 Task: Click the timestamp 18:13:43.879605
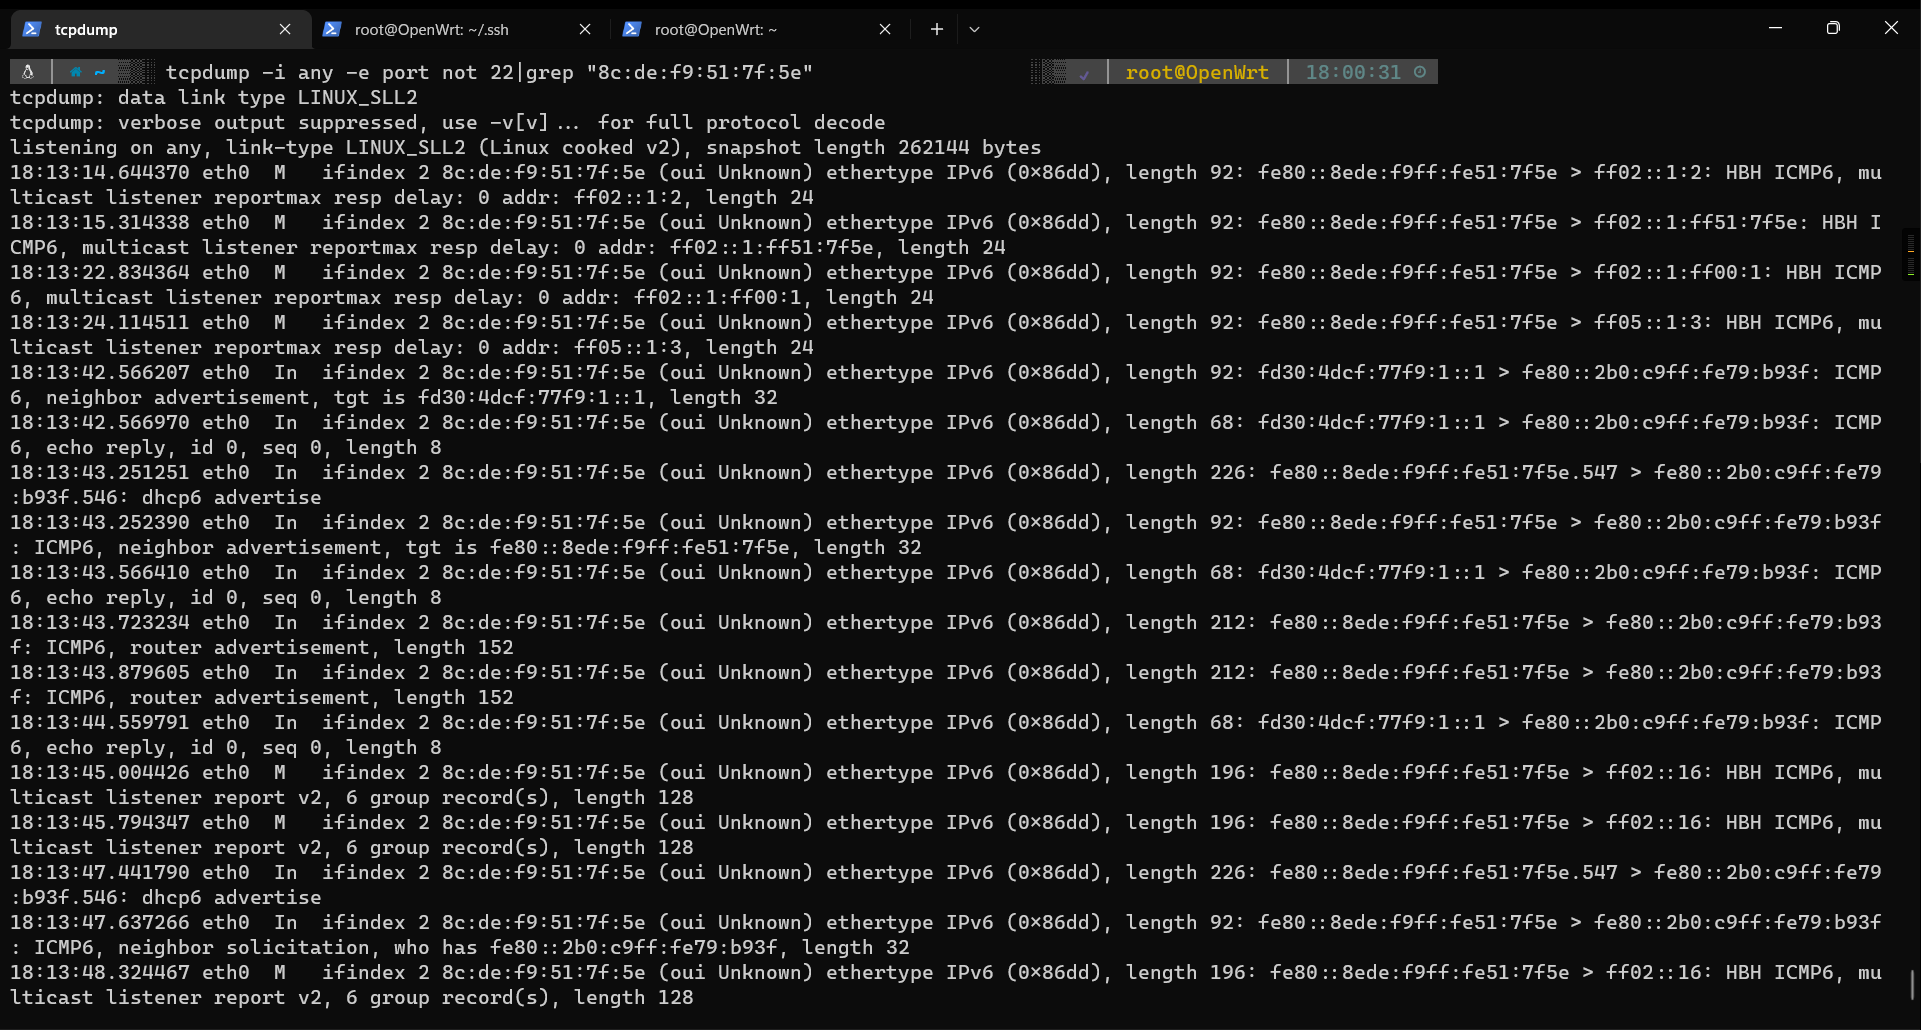(x=100, y=672)
